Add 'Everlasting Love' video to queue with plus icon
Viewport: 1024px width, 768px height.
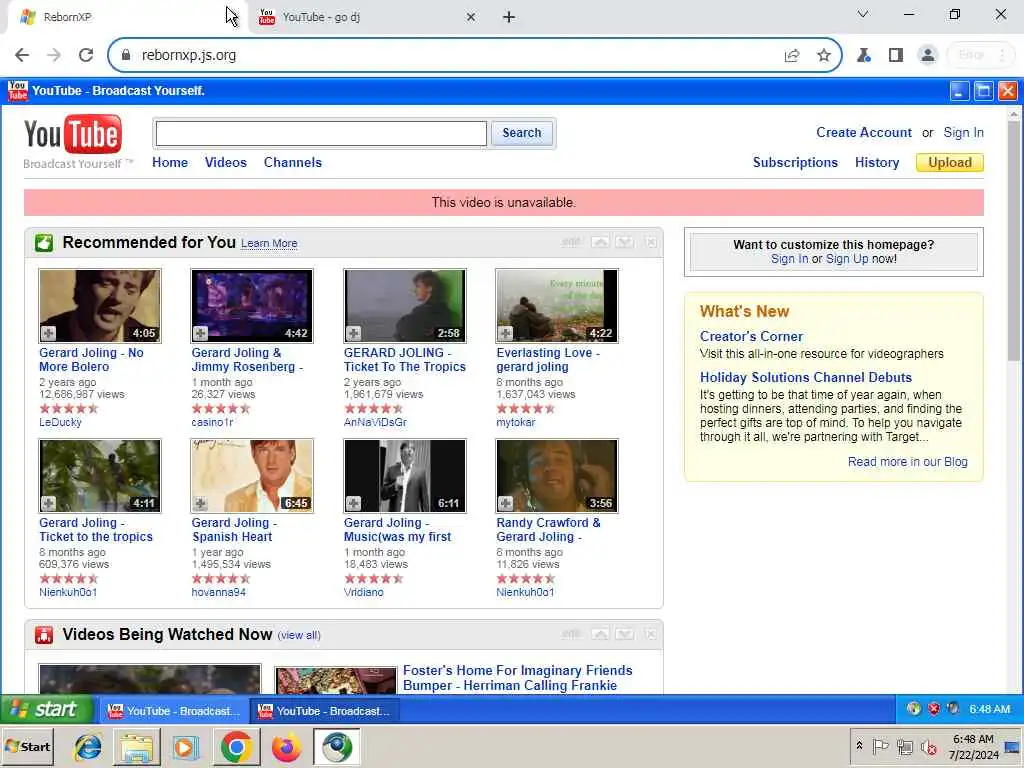pyautogui.click(x=505, y=333)
